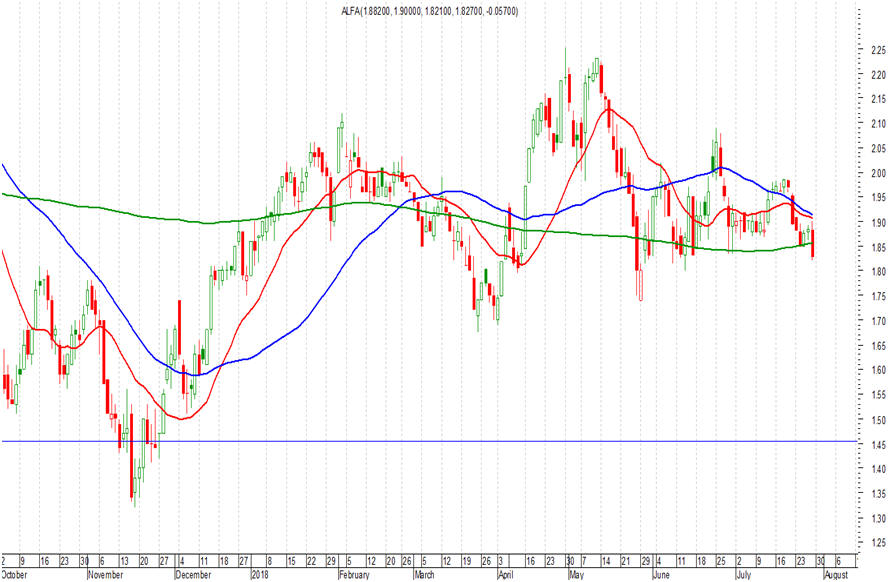Select the 1.95 price axis label

(x=878, y=198)
